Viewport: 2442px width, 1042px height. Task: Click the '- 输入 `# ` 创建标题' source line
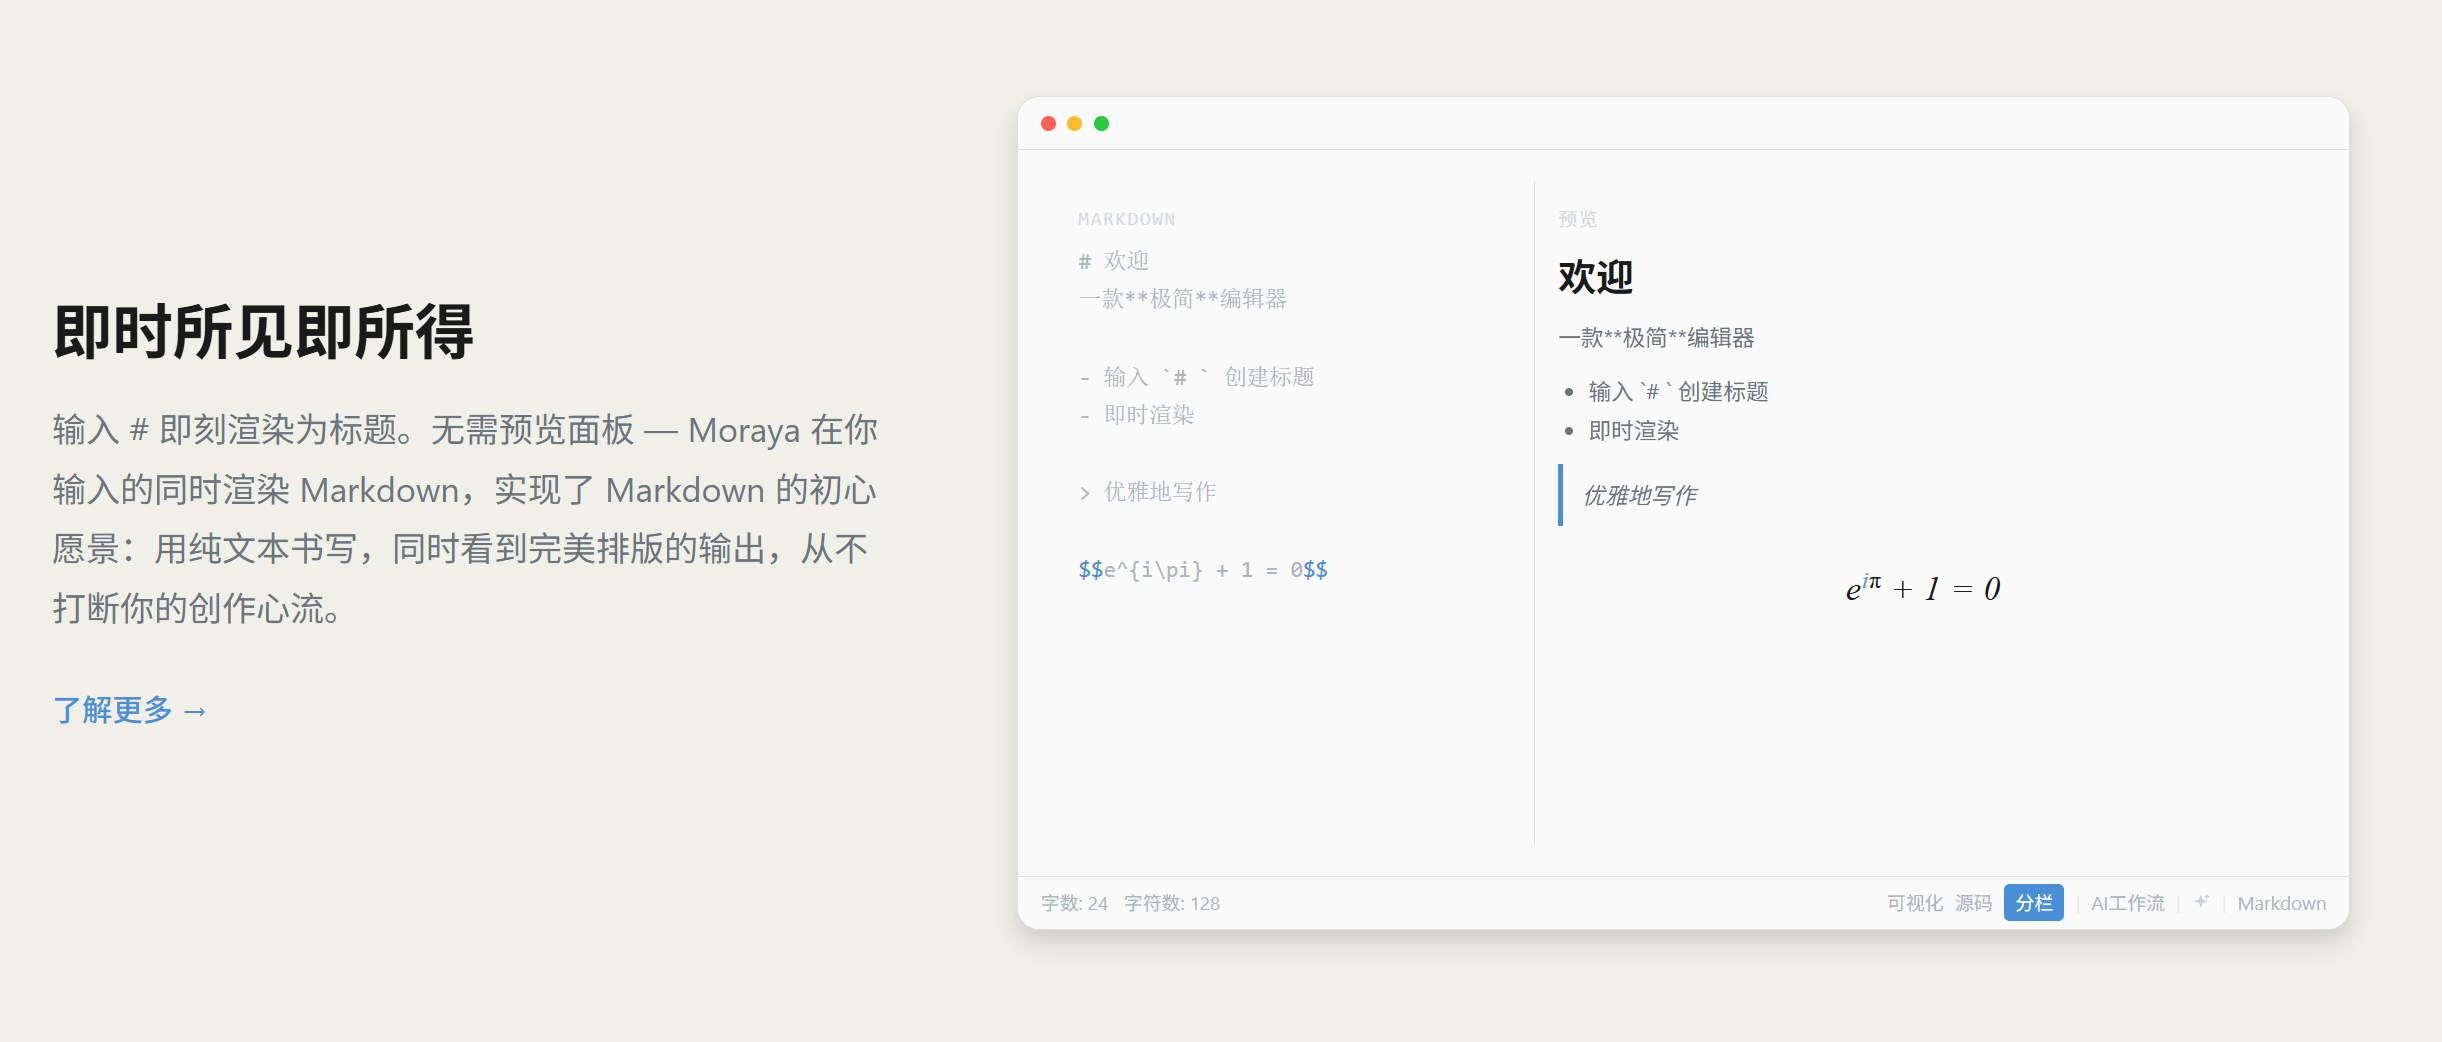1196,377
